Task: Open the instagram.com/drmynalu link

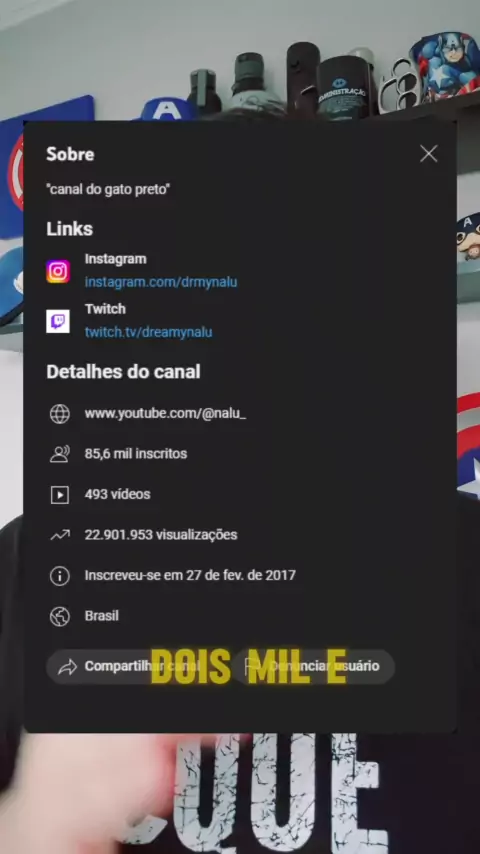Action: click(161, 282)
